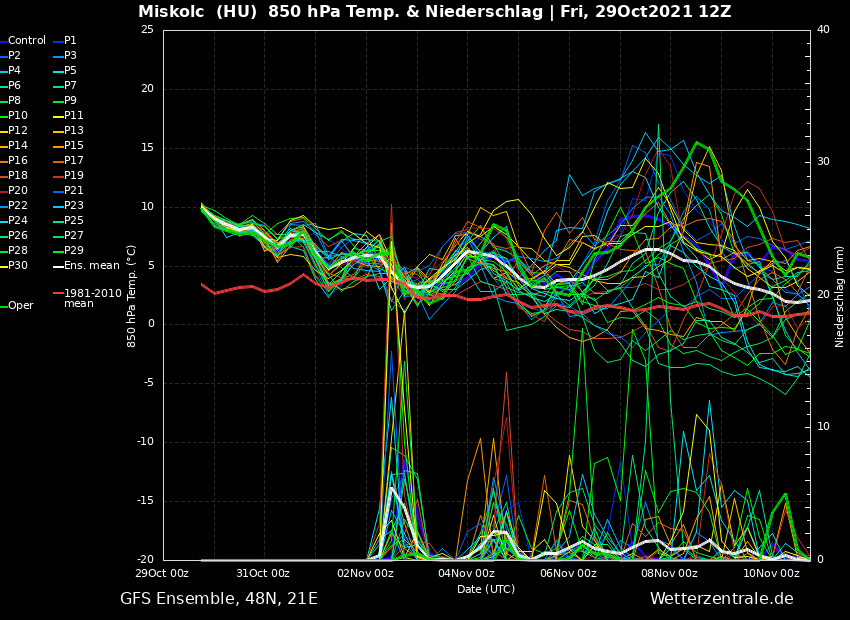Click the P30 legend entry
Screen dimensions: 850x620
pos(18,266)
